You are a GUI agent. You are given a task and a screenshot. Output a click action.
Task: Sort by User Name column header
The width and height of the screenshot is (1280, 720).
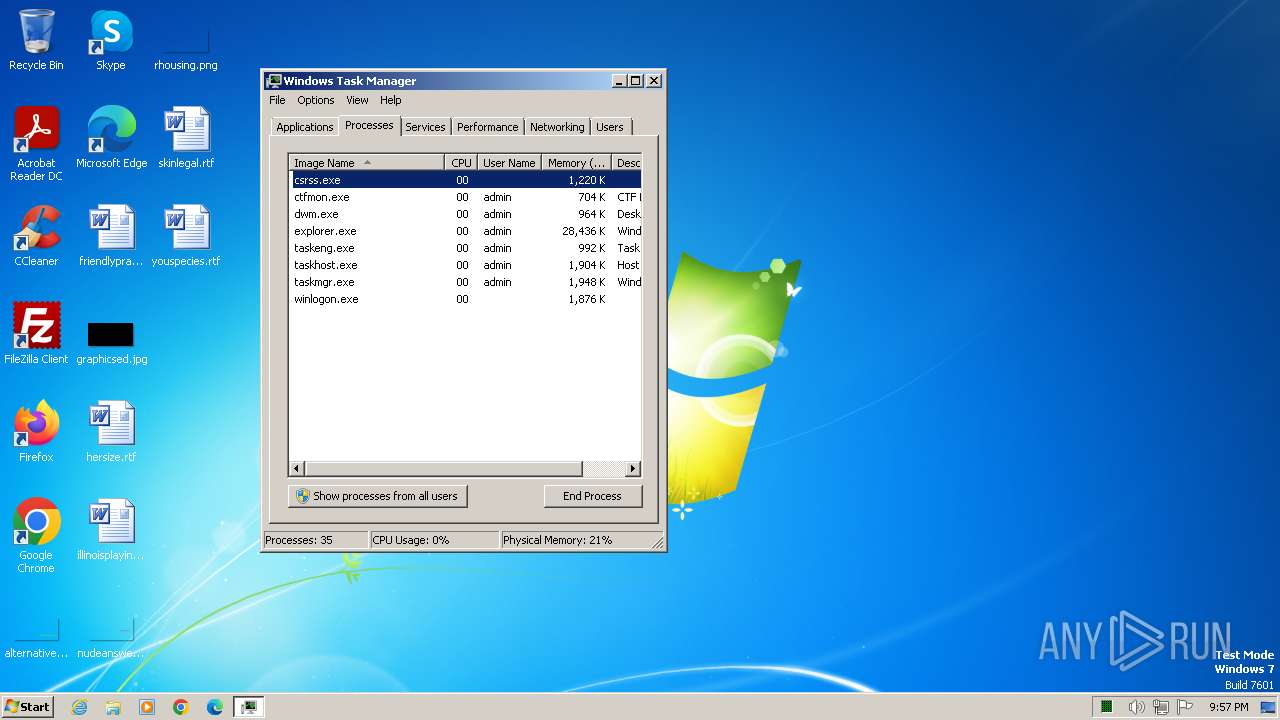509,163
